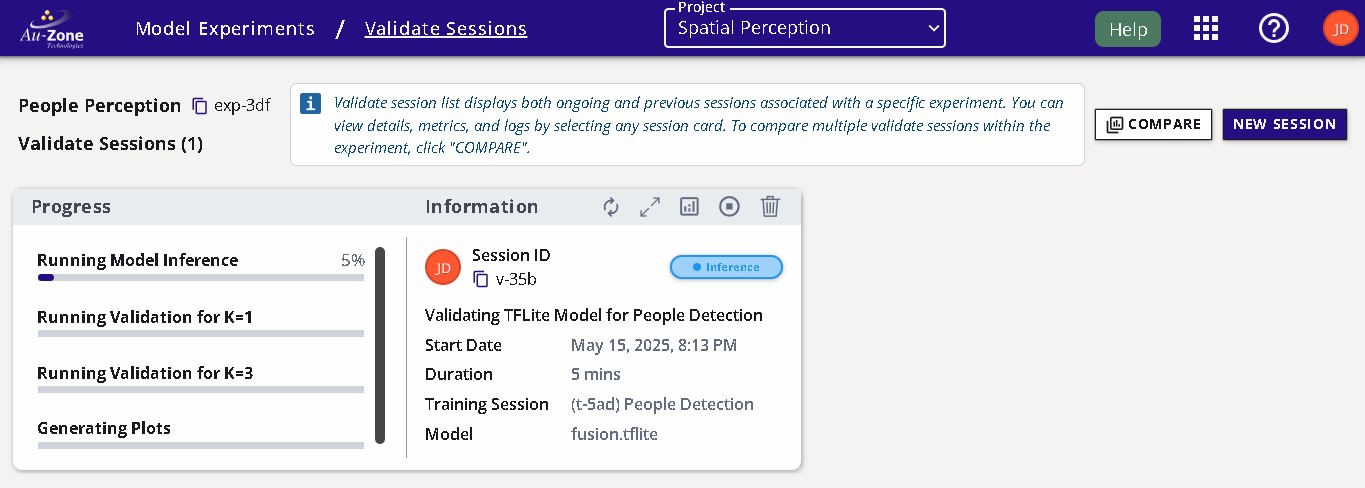This screenshot has width=1365, height=488.
Task: Expand the session card view
Action: (650, 207)
